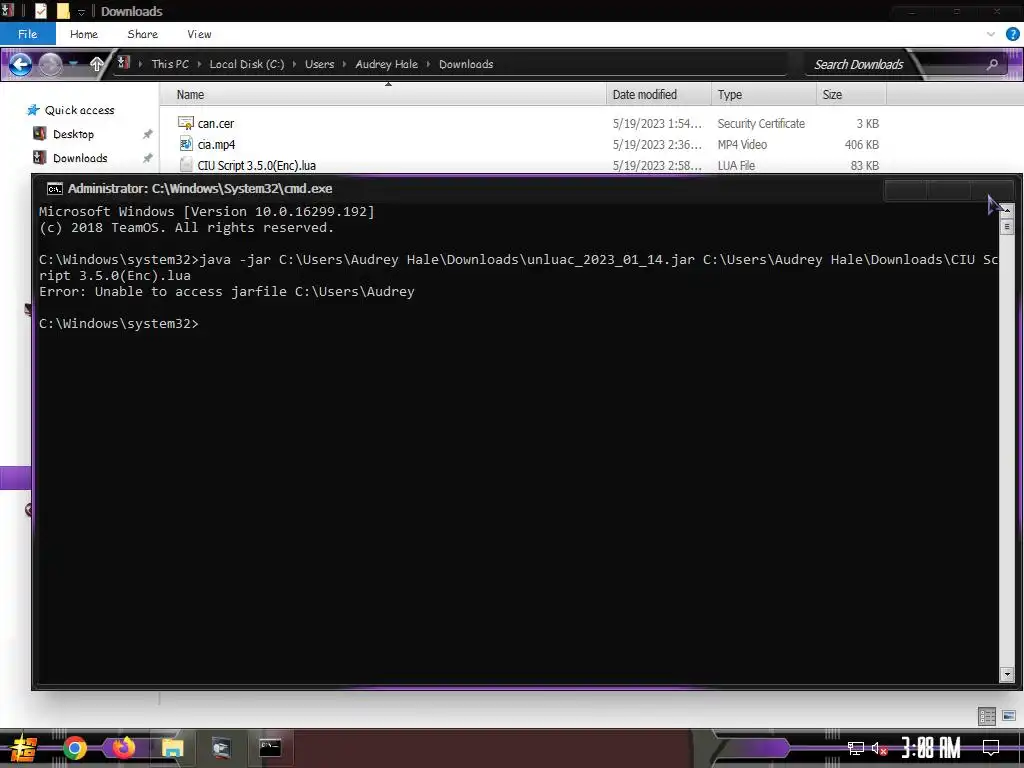Viewport: 1024px width, 768px height.
Task: Open File Explorer taskbar icon
Action: (x=172, y=748)
